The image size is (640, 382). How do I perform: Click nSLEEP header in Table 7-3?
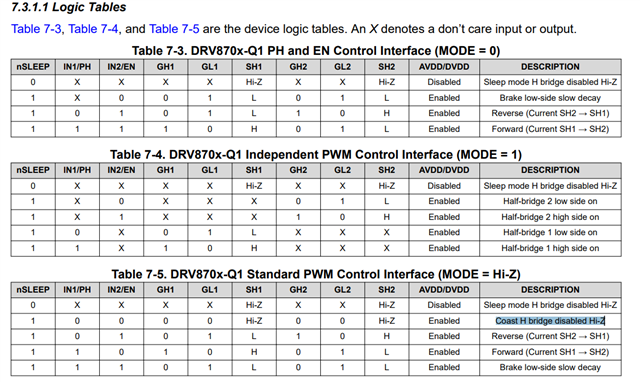click(x=33, y=67)
